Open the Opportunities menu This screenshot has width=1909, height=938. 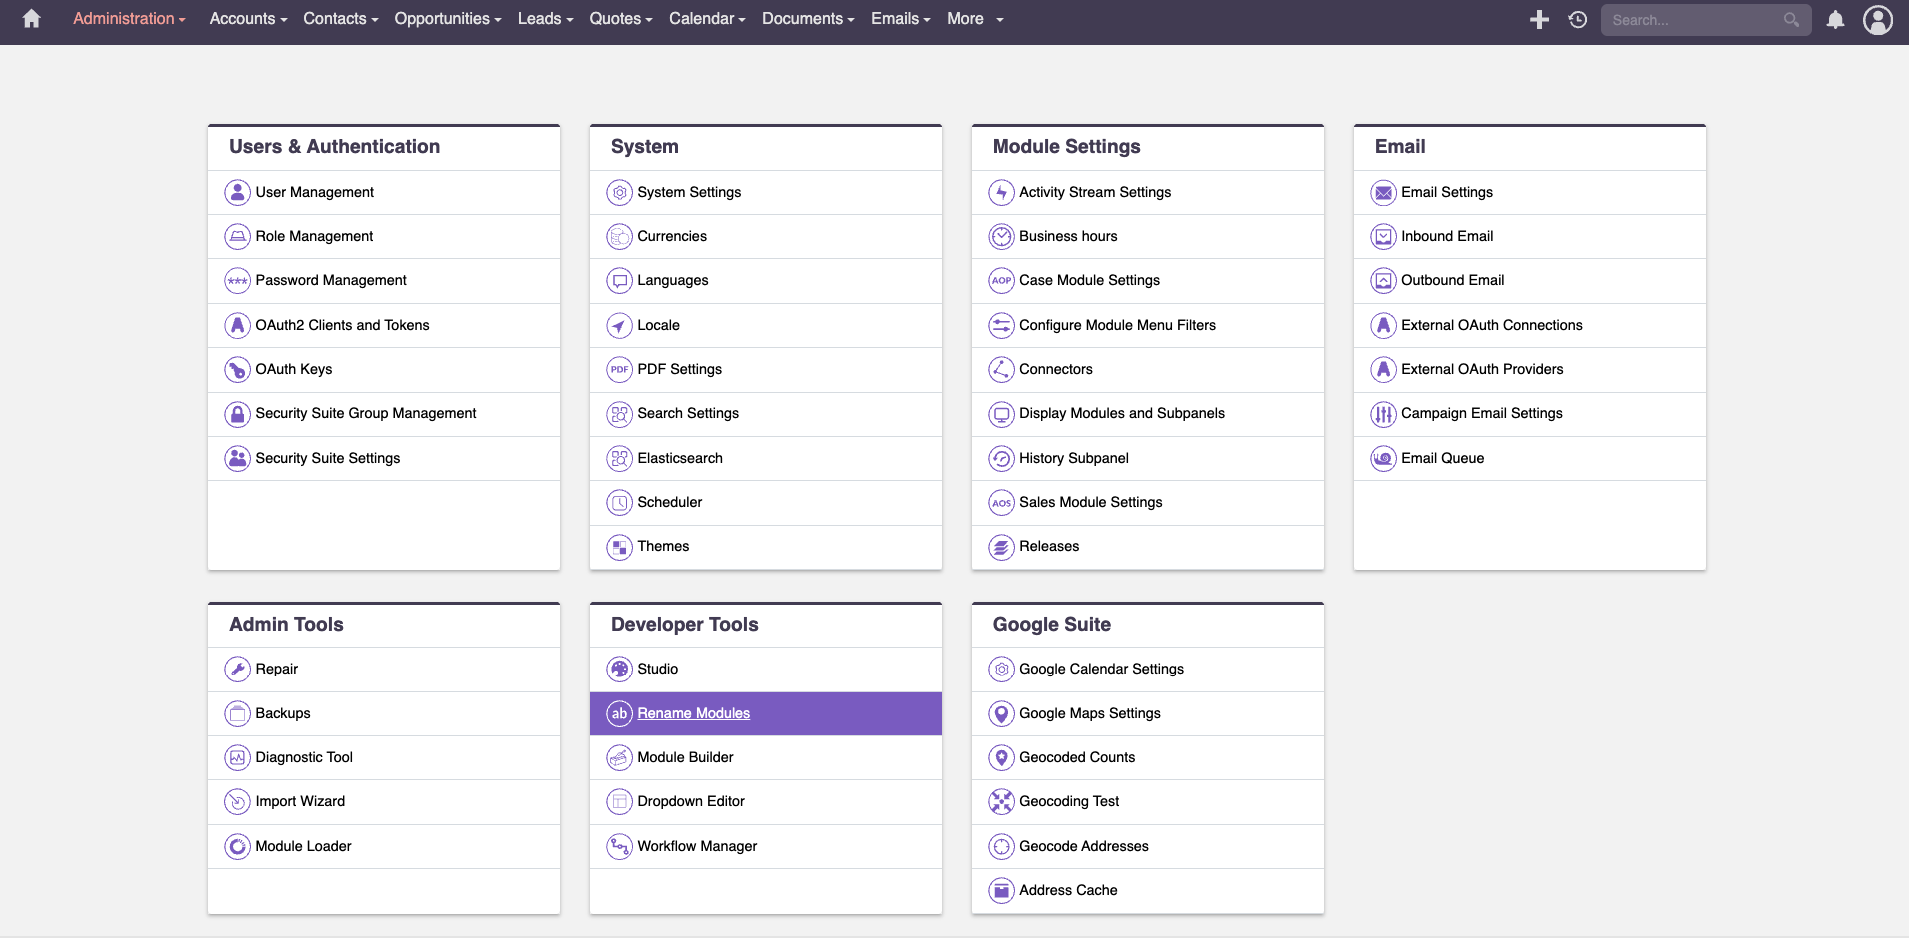tap(447, 19)
